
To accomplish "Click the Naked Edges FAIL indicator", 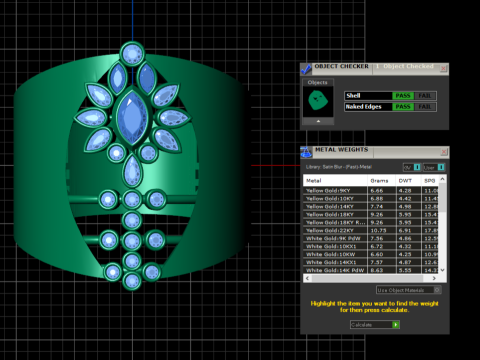I will (x=425, y=107).
